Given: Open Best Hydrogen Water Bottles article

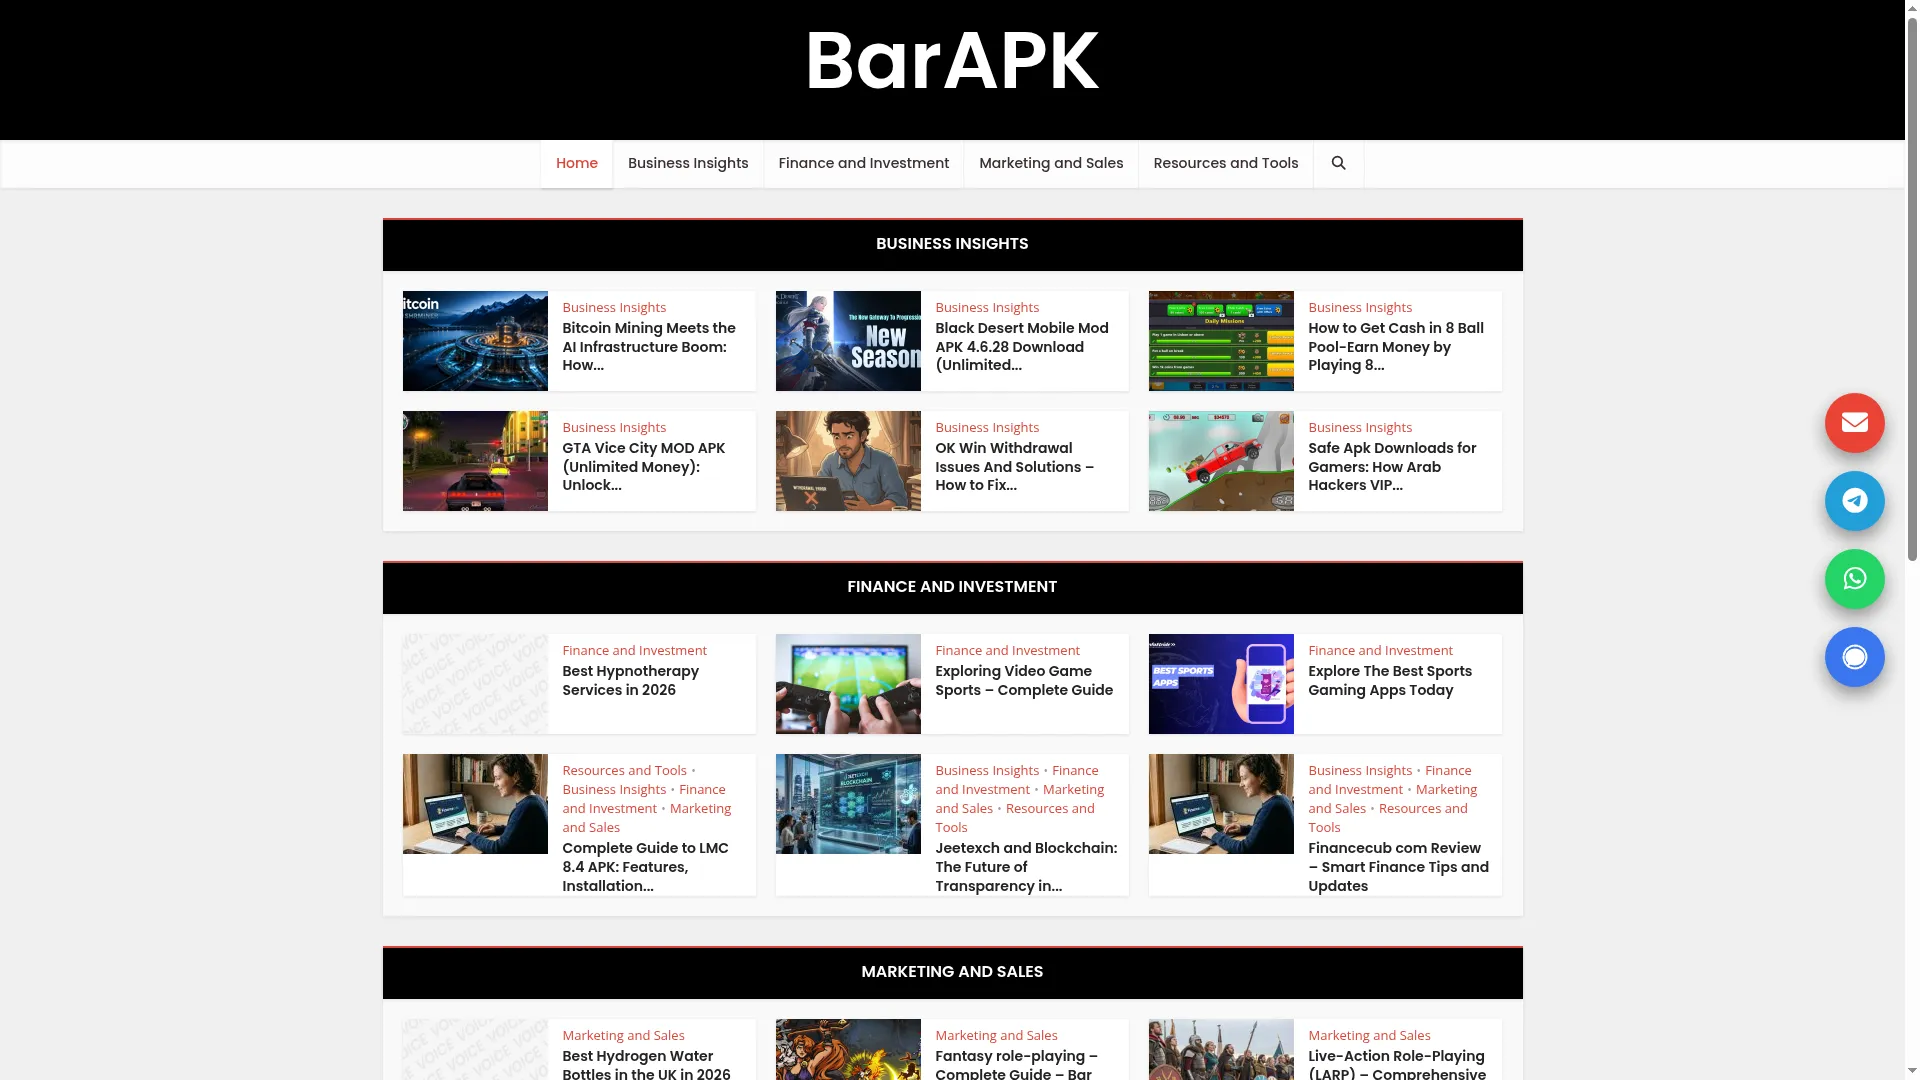Looking at the screenshot, I should point(646,1065).
